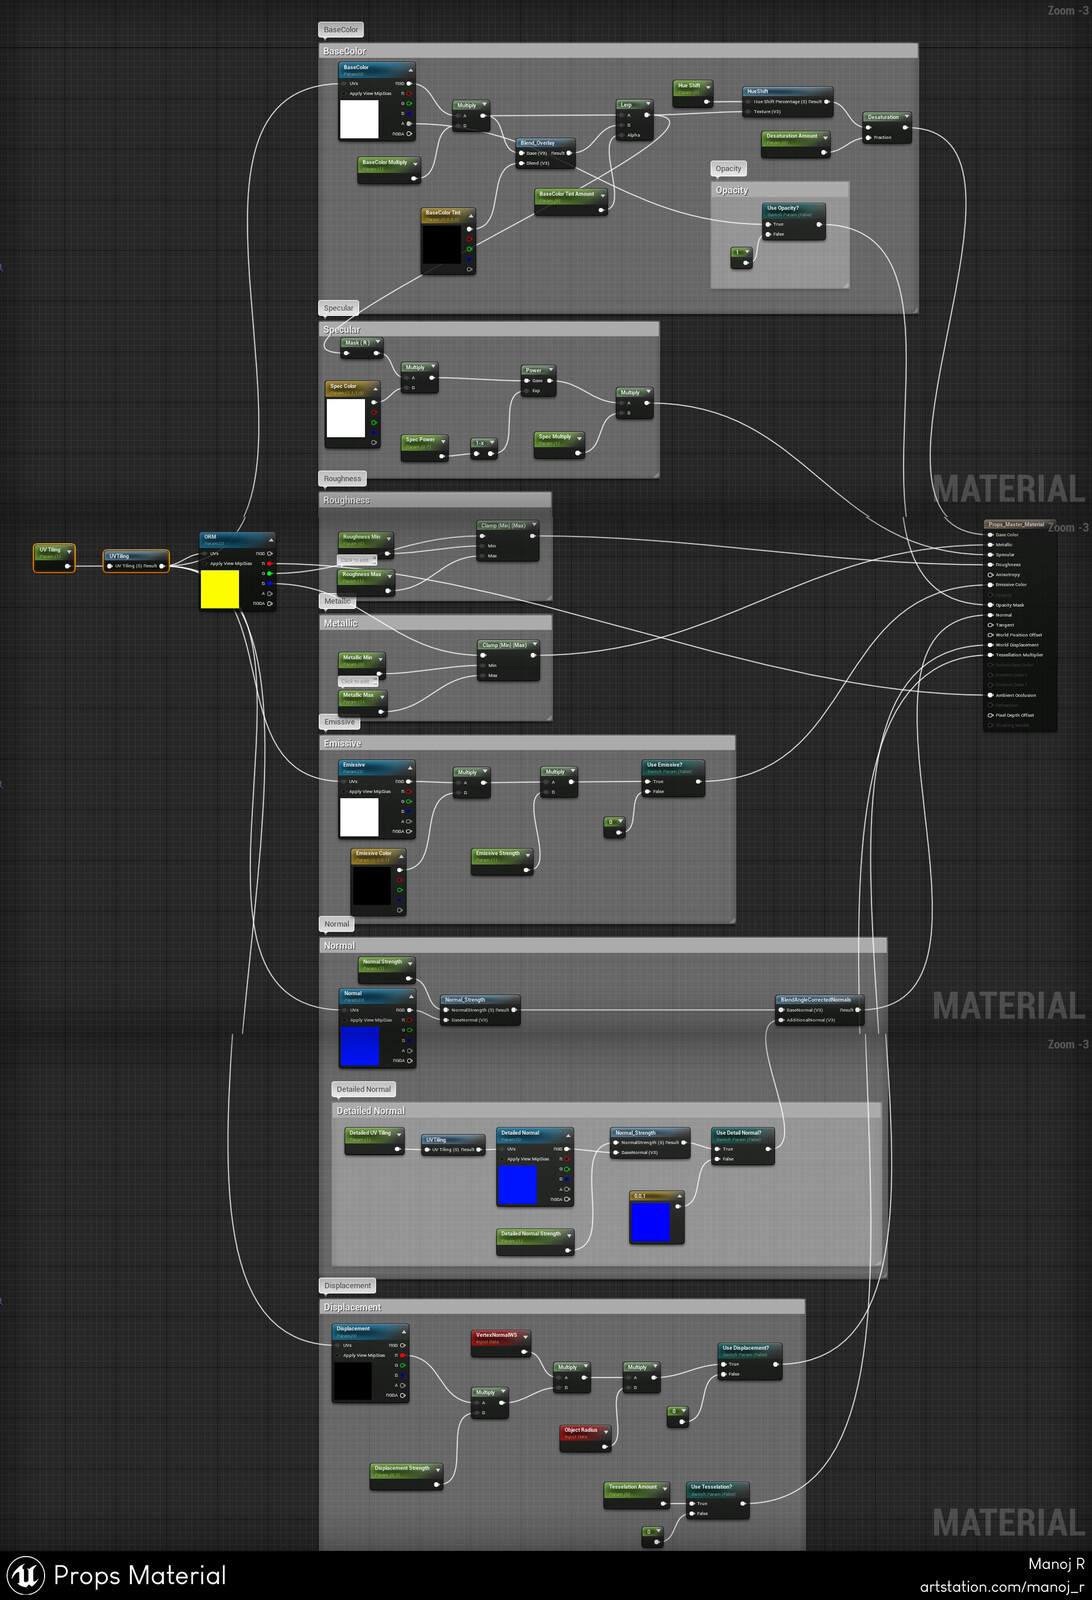Select the Blend_Overlay function node

click(547, 153)
